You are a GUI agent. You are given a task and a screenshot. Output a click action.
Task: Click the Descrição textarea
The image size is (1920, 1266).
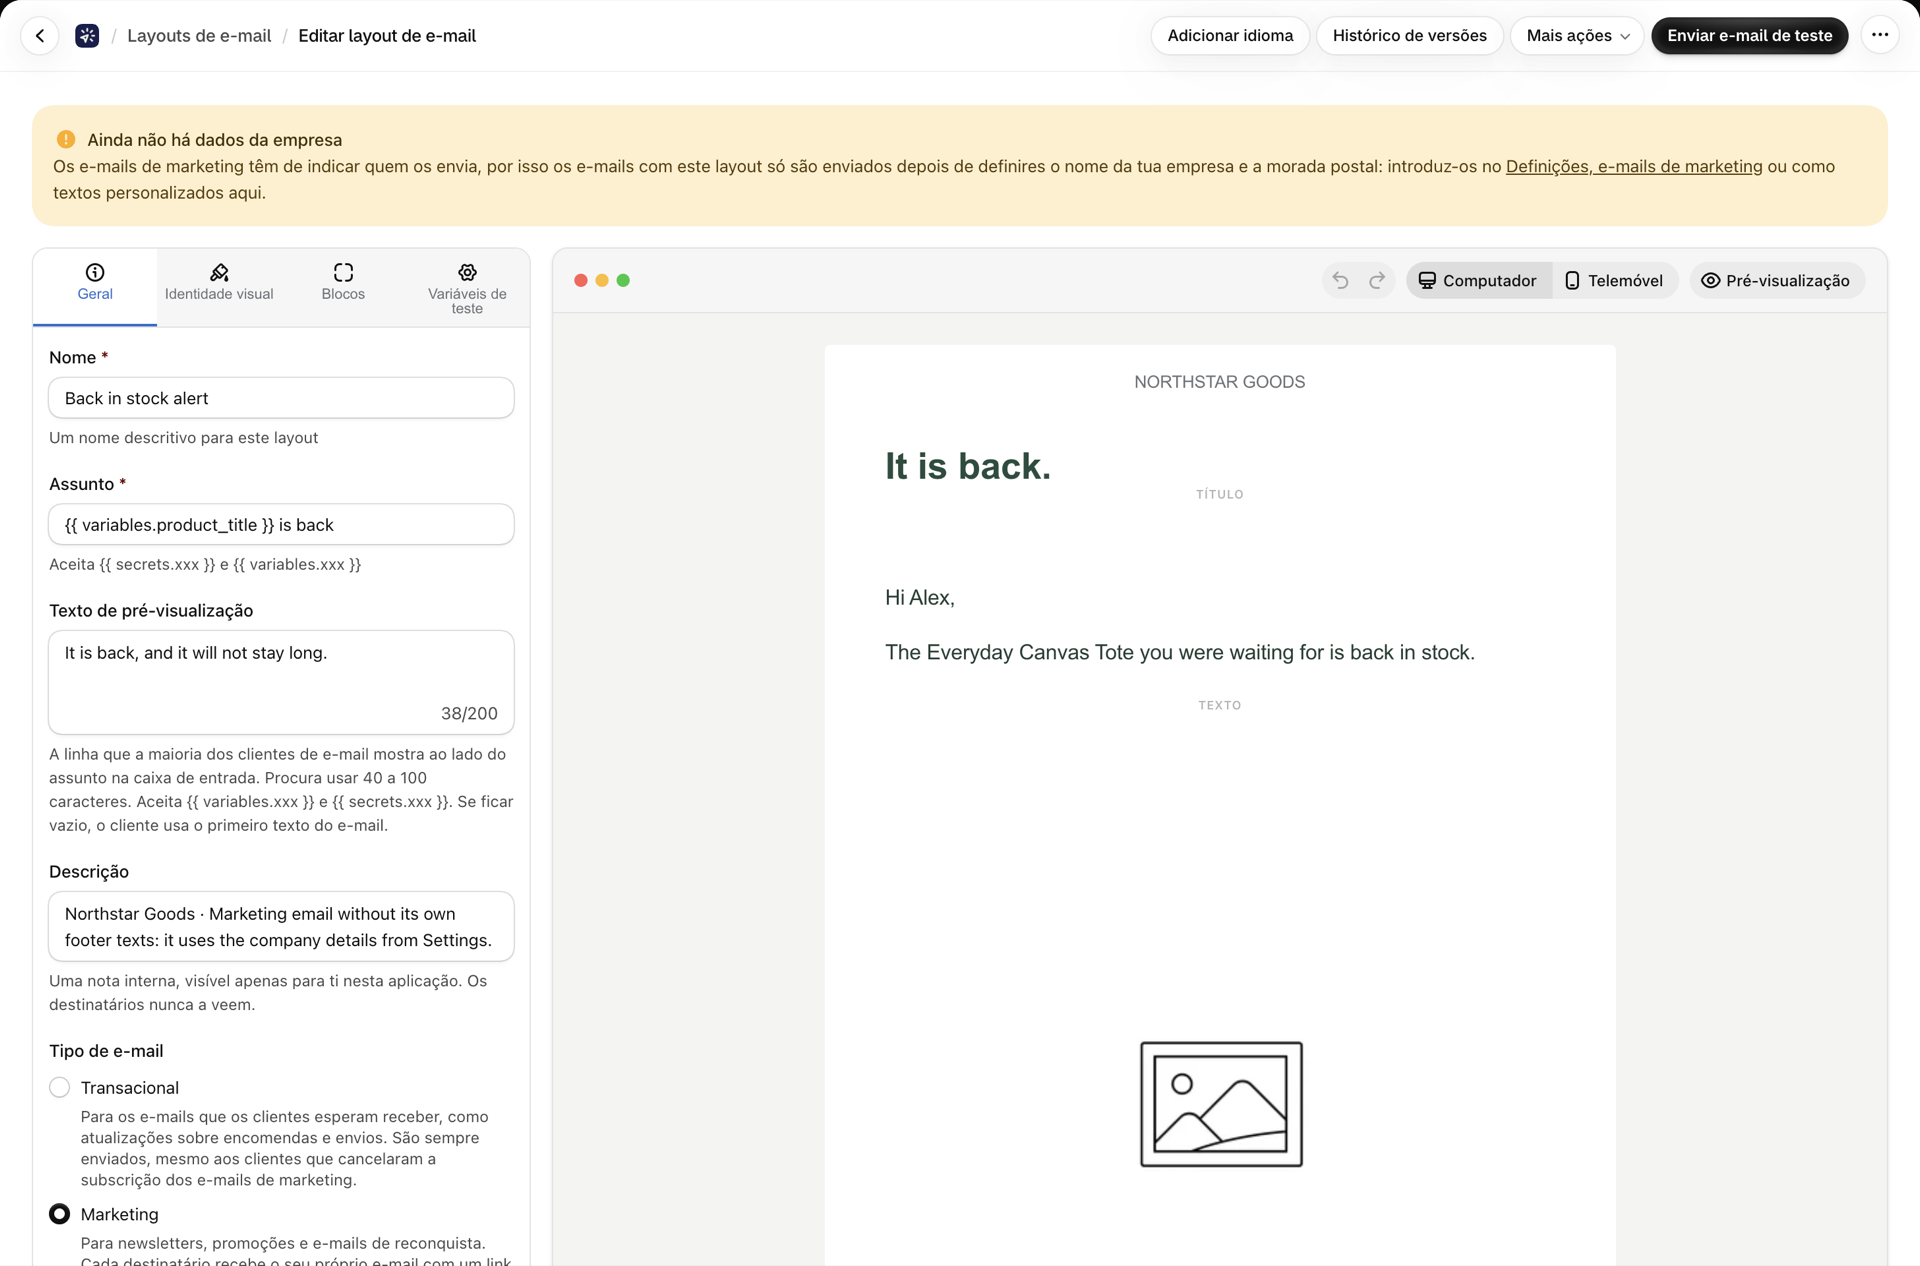(x=281, y=927)
